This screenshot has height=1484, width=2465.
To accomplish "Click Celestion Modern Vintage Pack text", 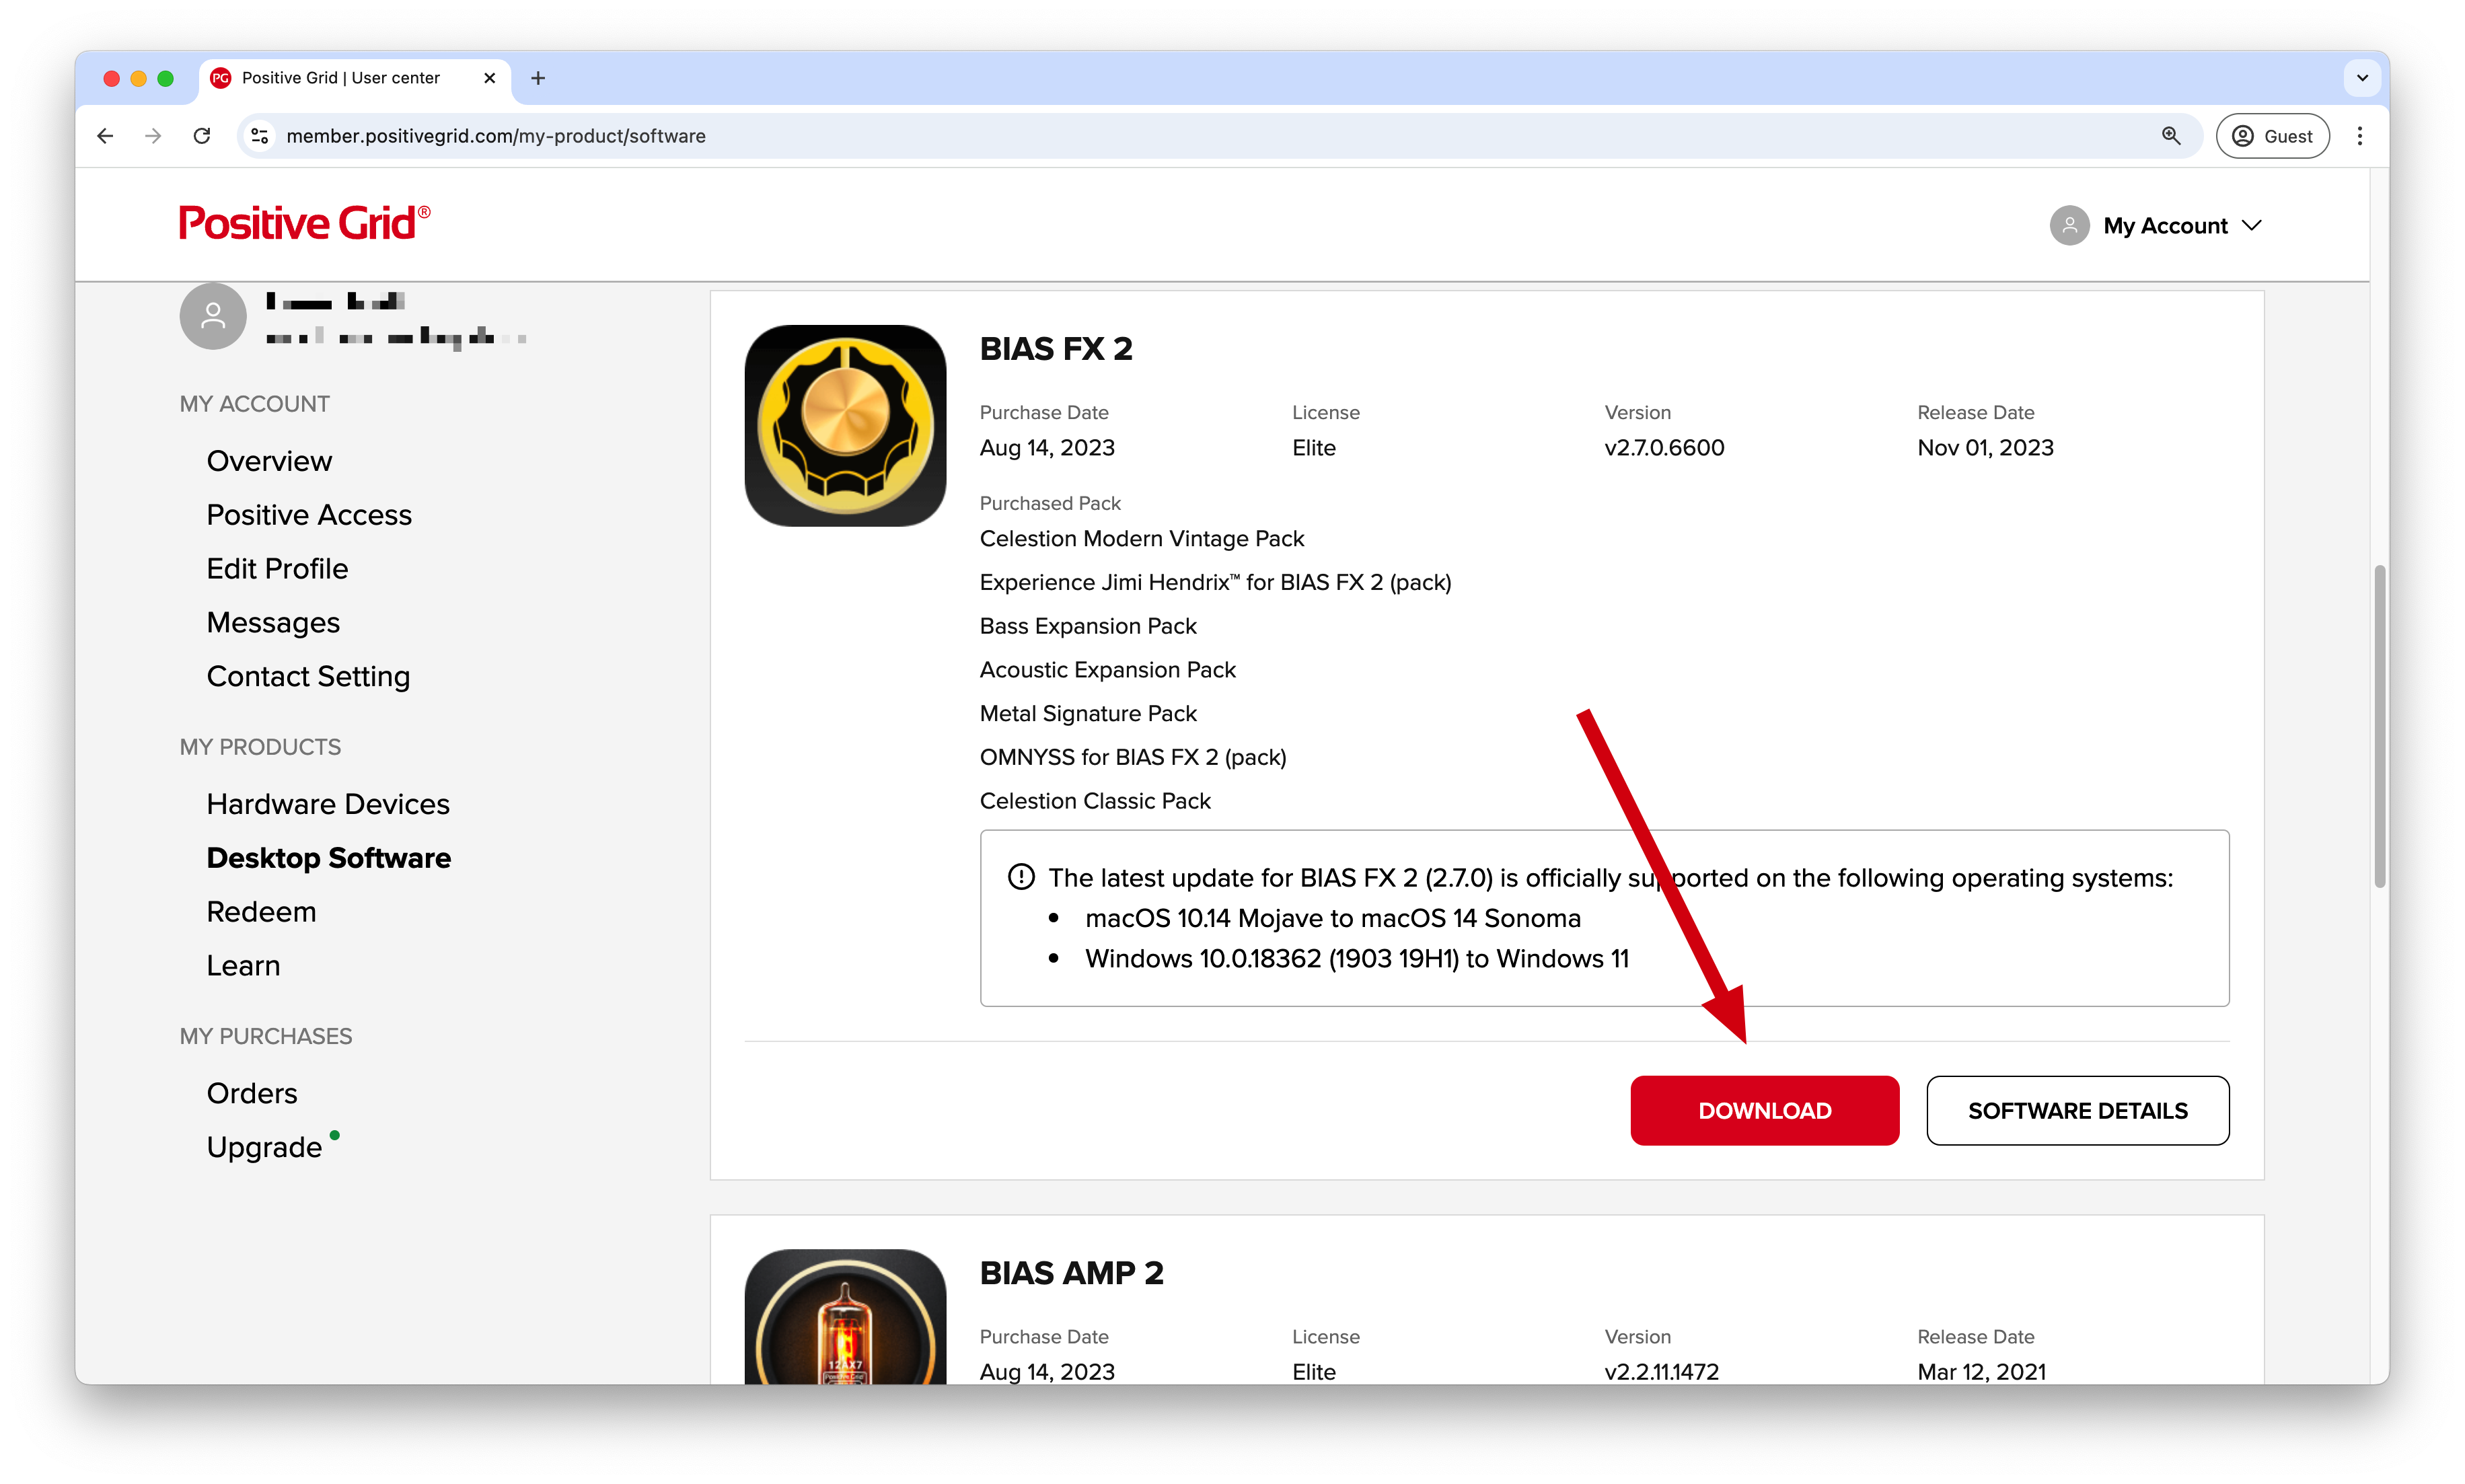I will [x=1141, y=539].
